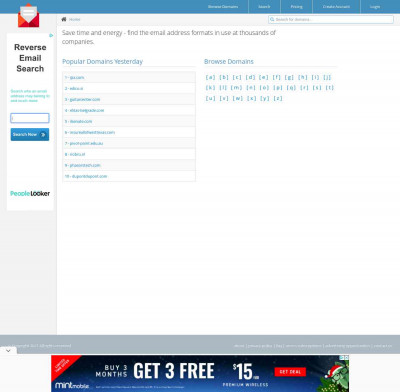Browse domains starting with [n]
Viewport: 400px width, 392px height.
coord(251,88)
